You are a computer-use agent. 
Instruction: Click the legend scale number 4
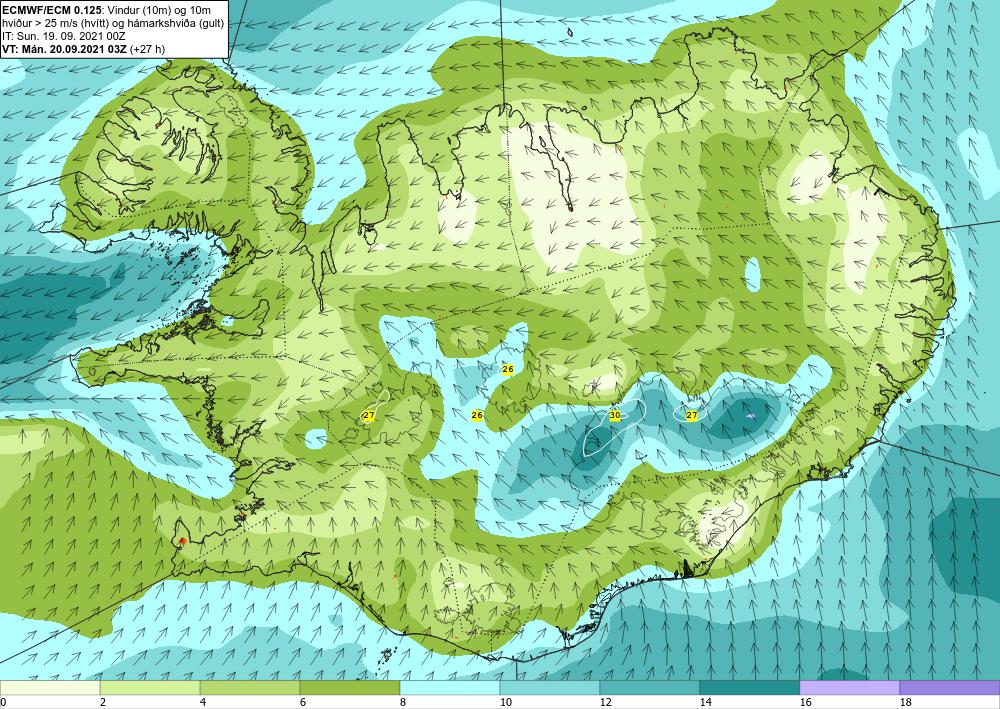[x=203, y=703]
